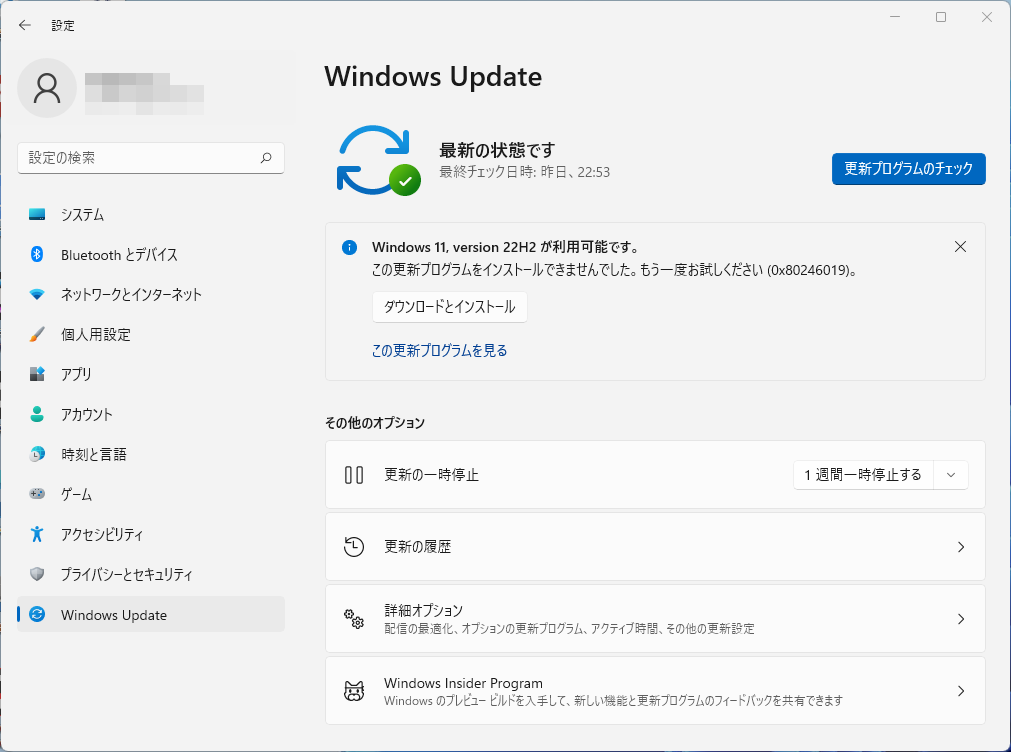Click the blue info icon in notice
Image resolution: width=1011 pixels, height=752 pixels.
(349, 247)
